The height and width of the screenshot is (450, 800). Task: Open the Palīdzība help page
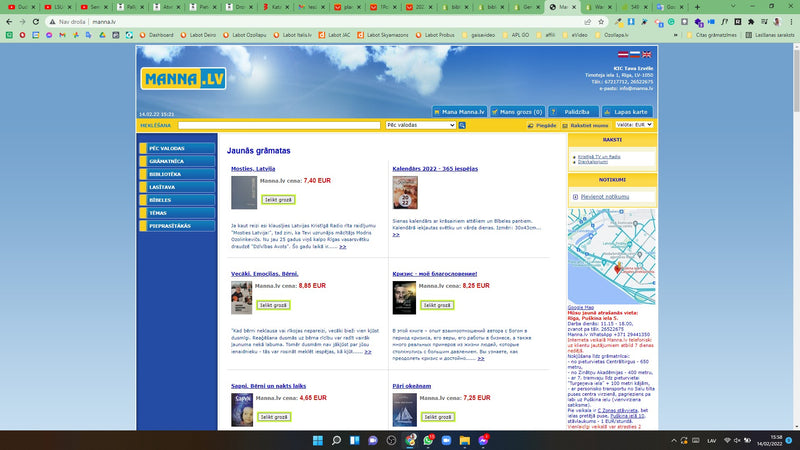[x=573, y=112]
